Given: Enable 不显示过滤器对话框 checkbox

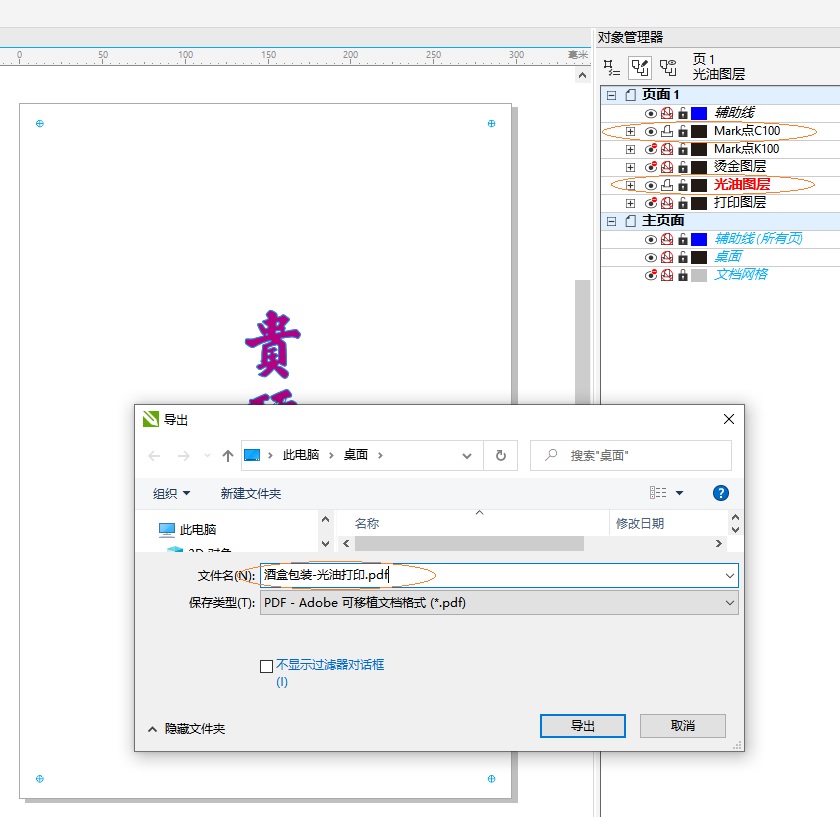Looking at the screenshot, I should coord(266,666).
